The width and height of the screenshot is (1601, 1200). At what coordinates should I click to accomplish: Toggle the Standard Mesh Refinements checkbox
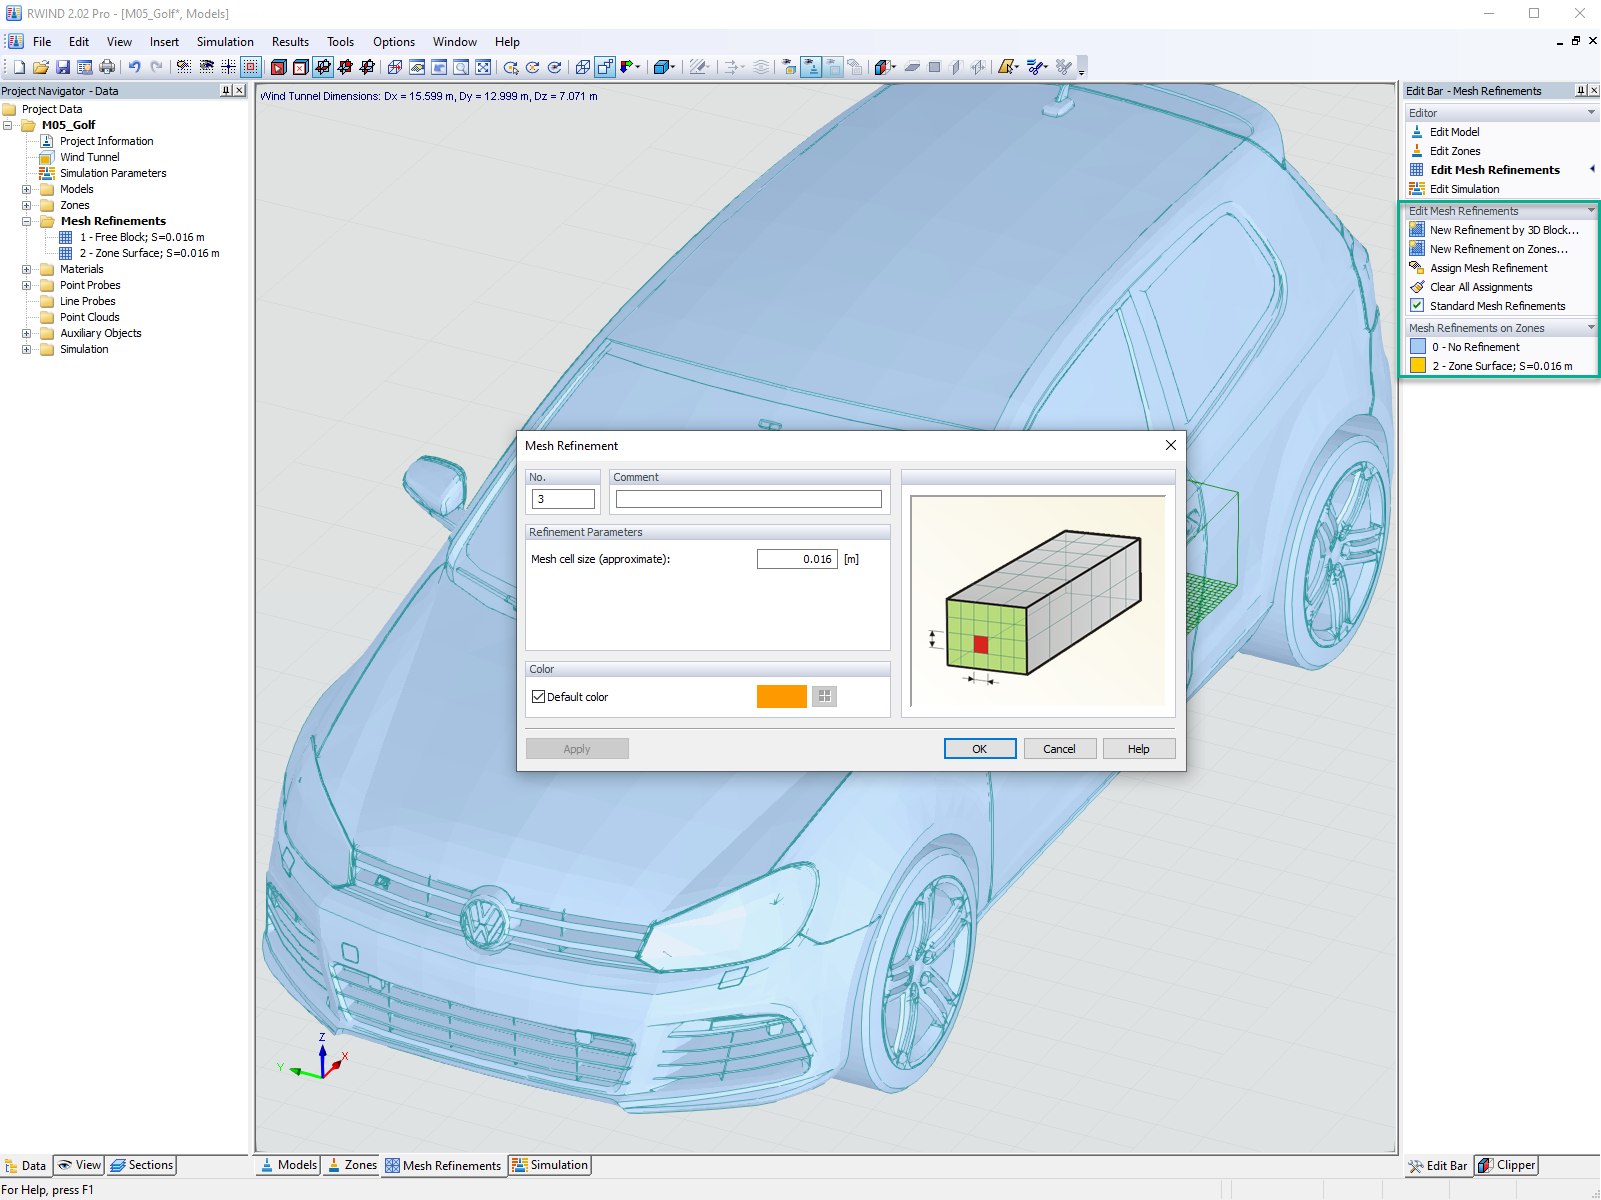tap(1417, 305)
